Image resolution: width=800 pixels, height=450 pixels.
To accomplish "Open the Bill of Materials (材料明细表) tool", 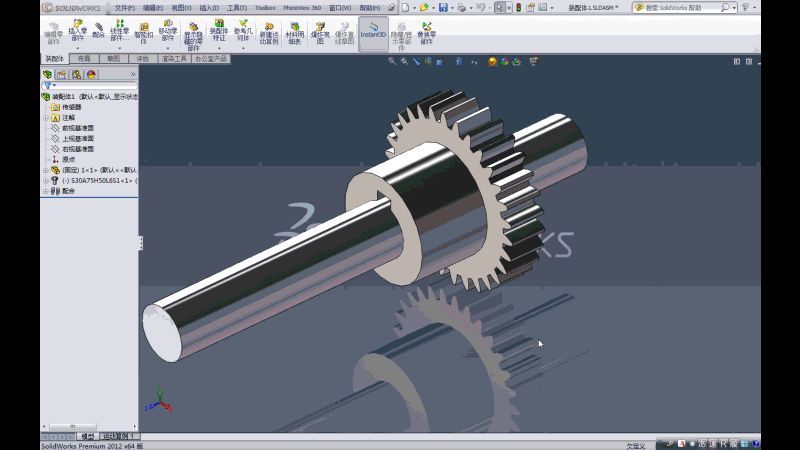I will (294, 34).
